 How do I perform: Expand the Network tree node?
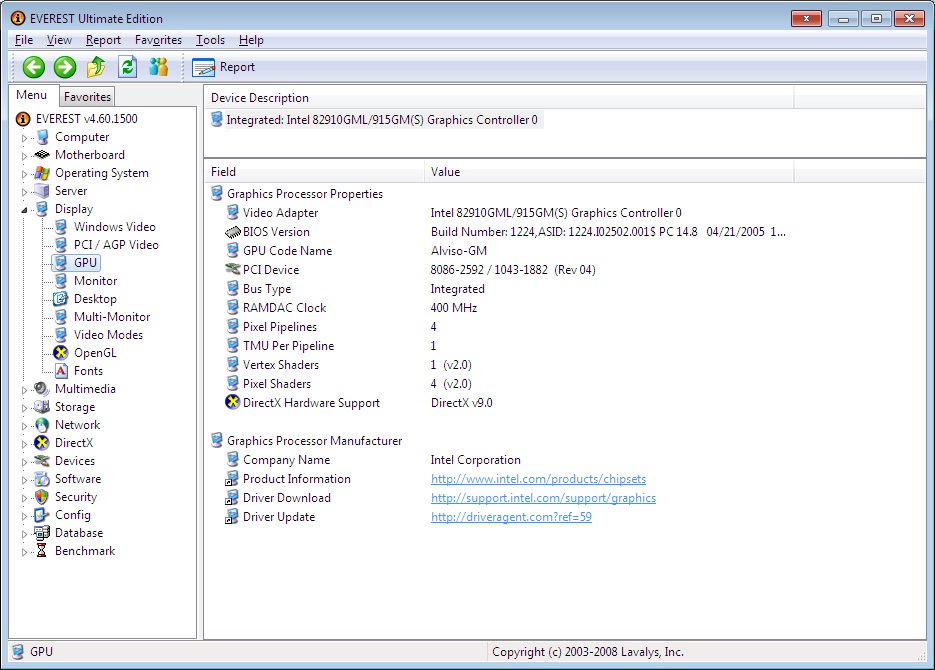point(24,426)
